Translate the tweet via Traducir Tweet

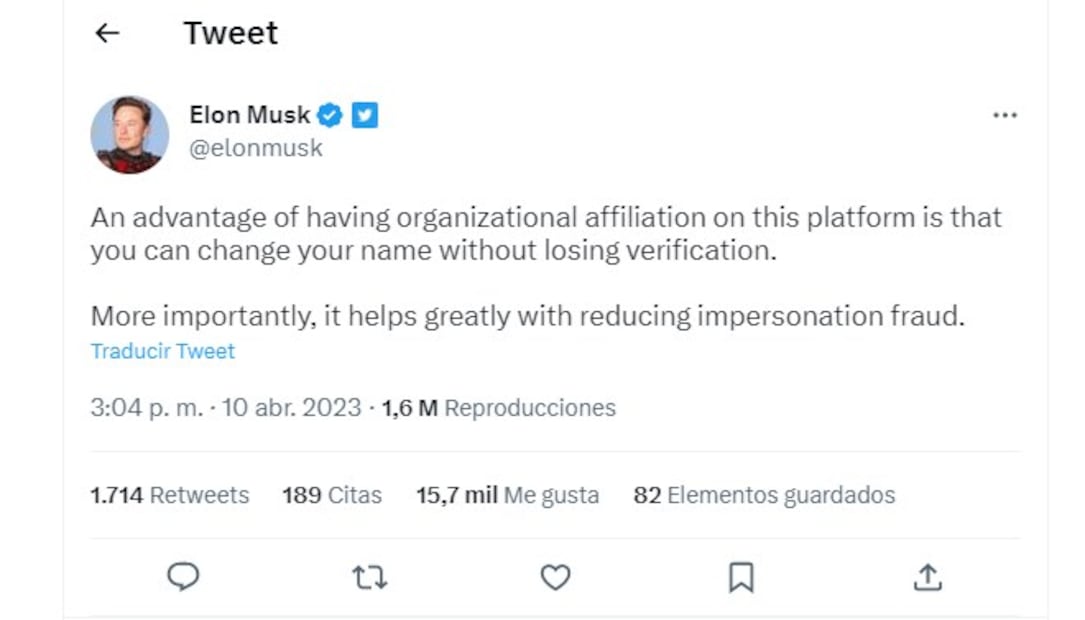[162, 351]
